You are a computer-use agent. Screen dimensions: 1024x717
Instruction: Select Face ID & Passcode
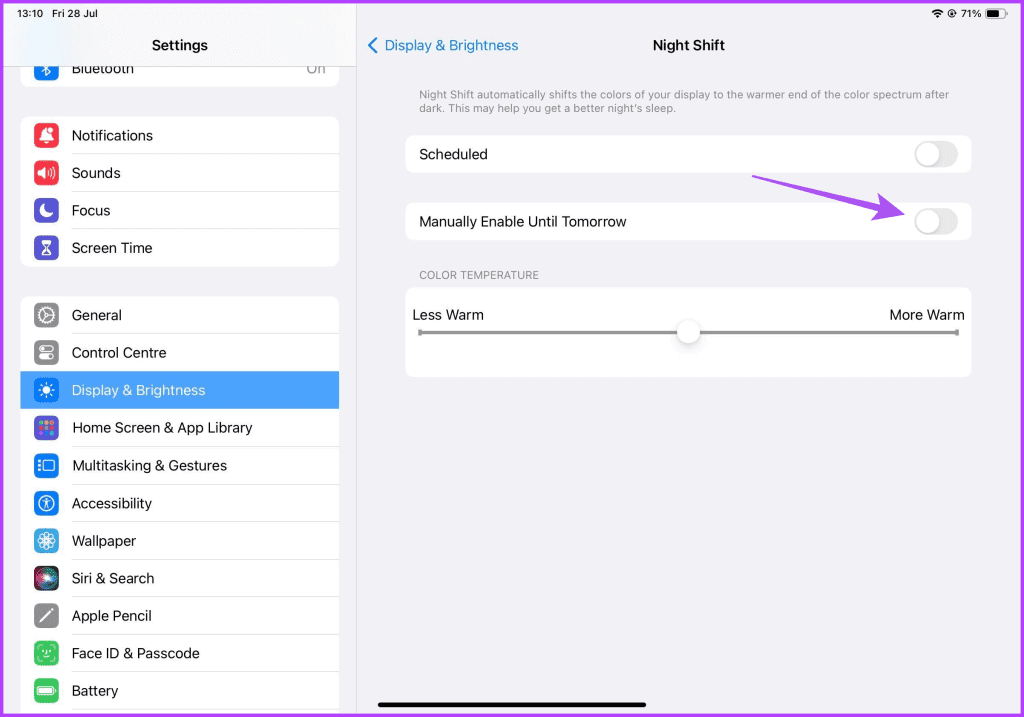click(136, 653)
